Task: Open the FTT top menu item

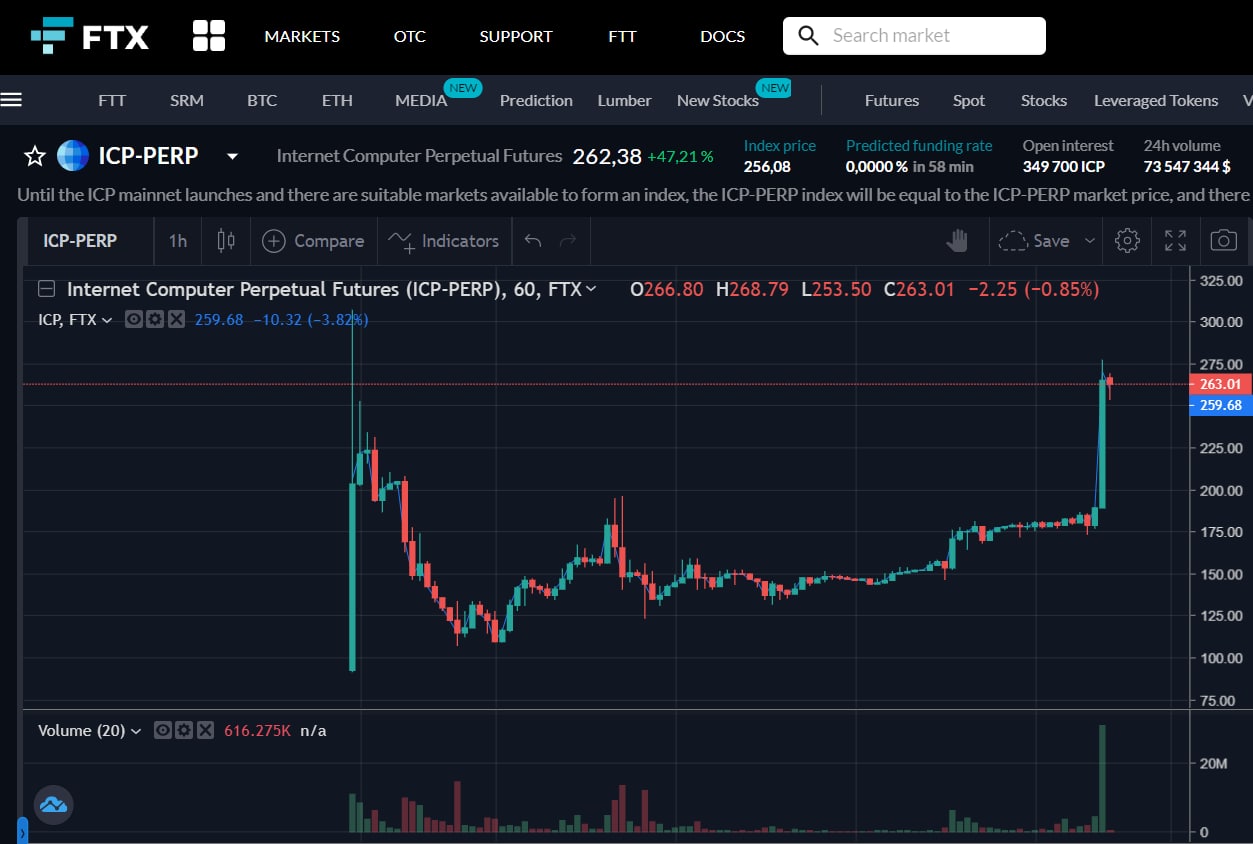Action: (622, 36)
